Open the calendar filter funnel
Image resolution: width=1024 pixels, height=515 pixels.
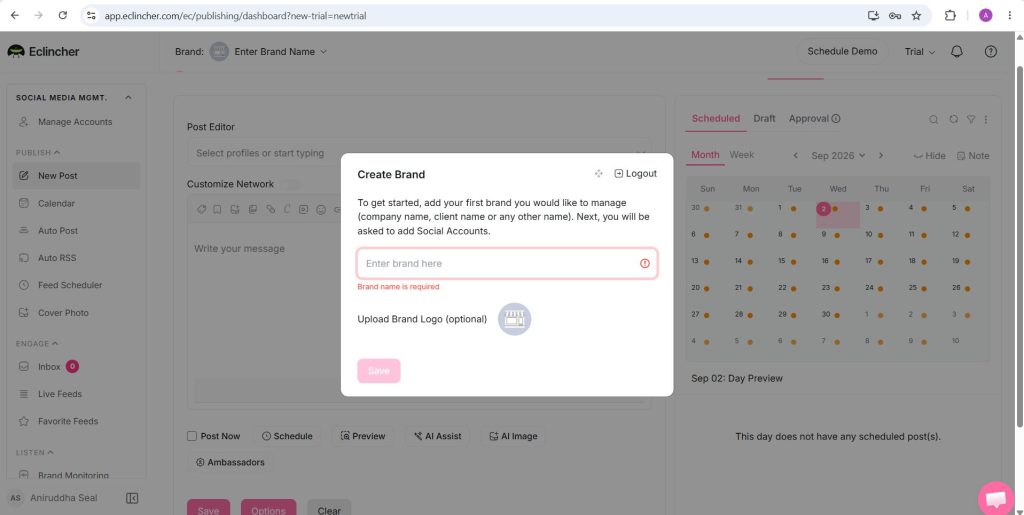971,119
